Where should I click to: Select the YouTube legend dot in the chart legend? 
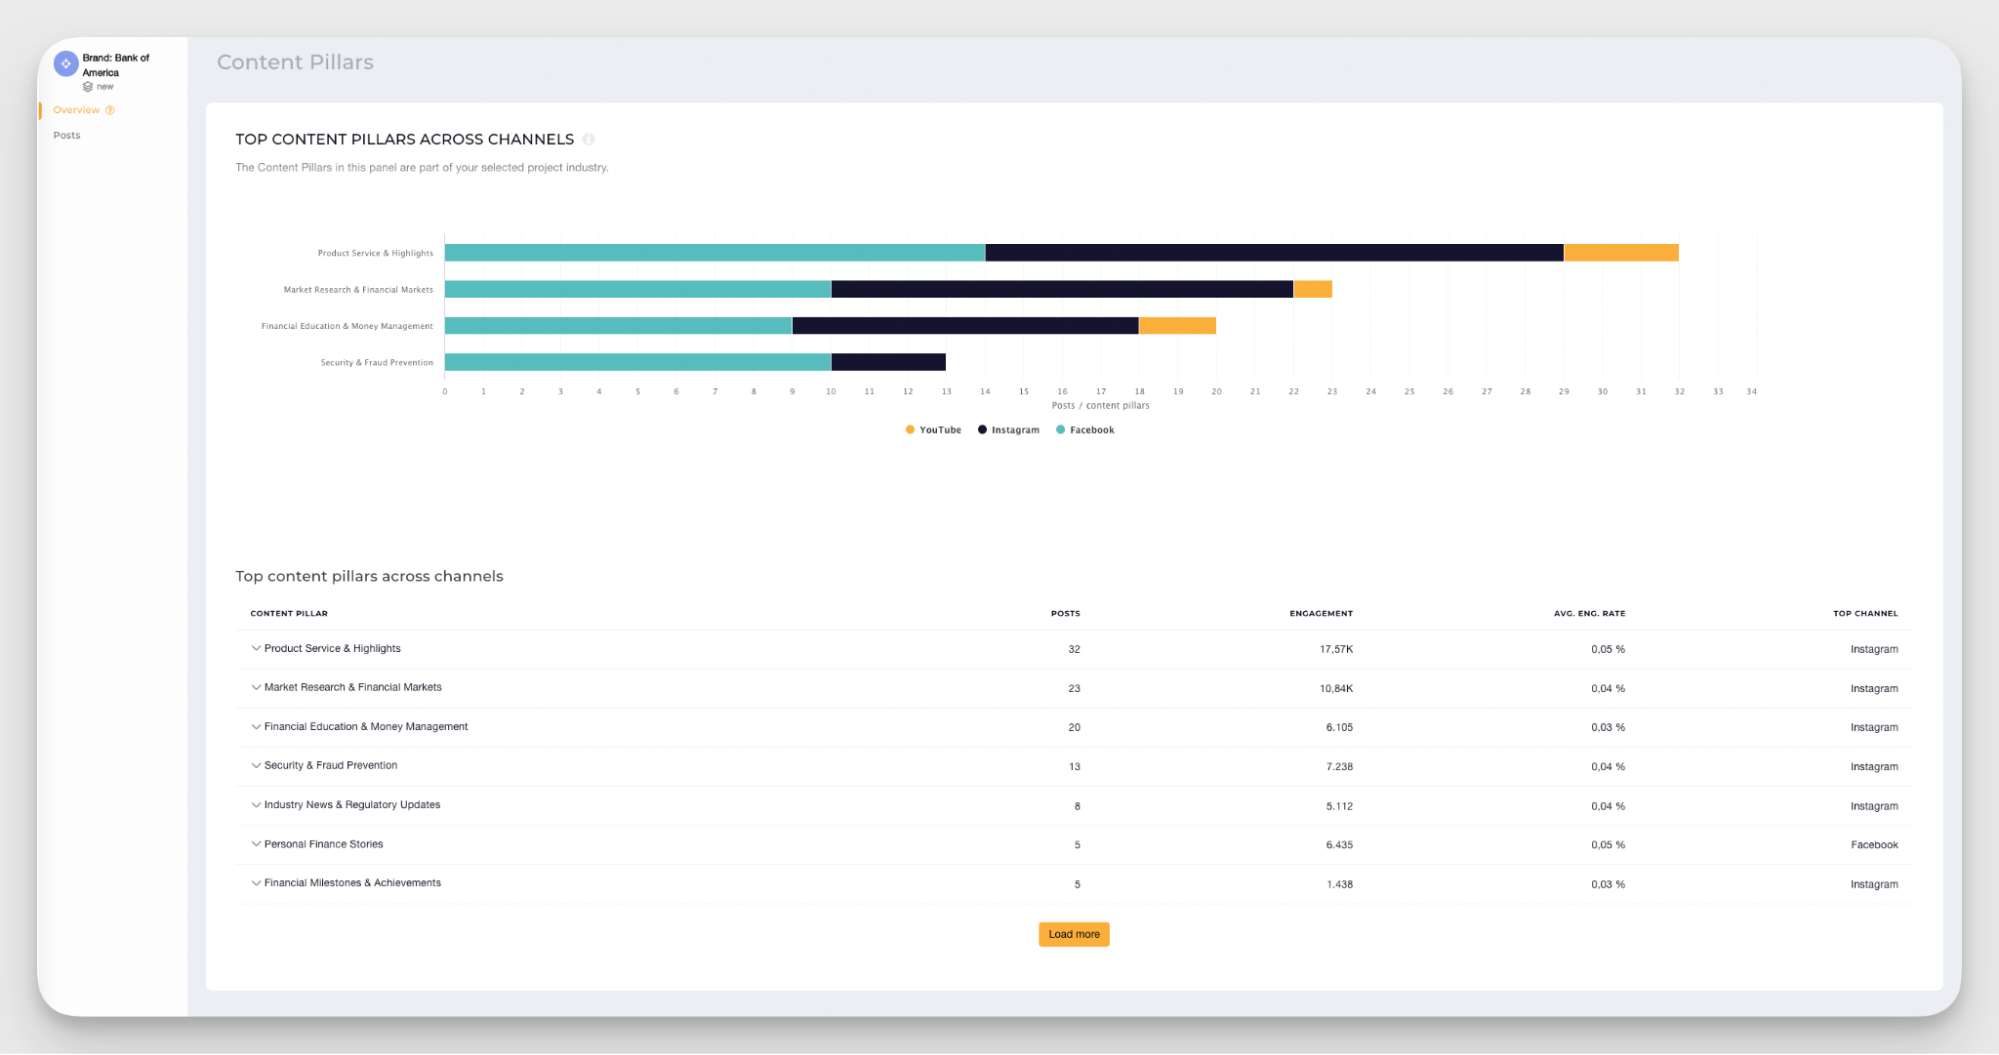click(909, 430)
